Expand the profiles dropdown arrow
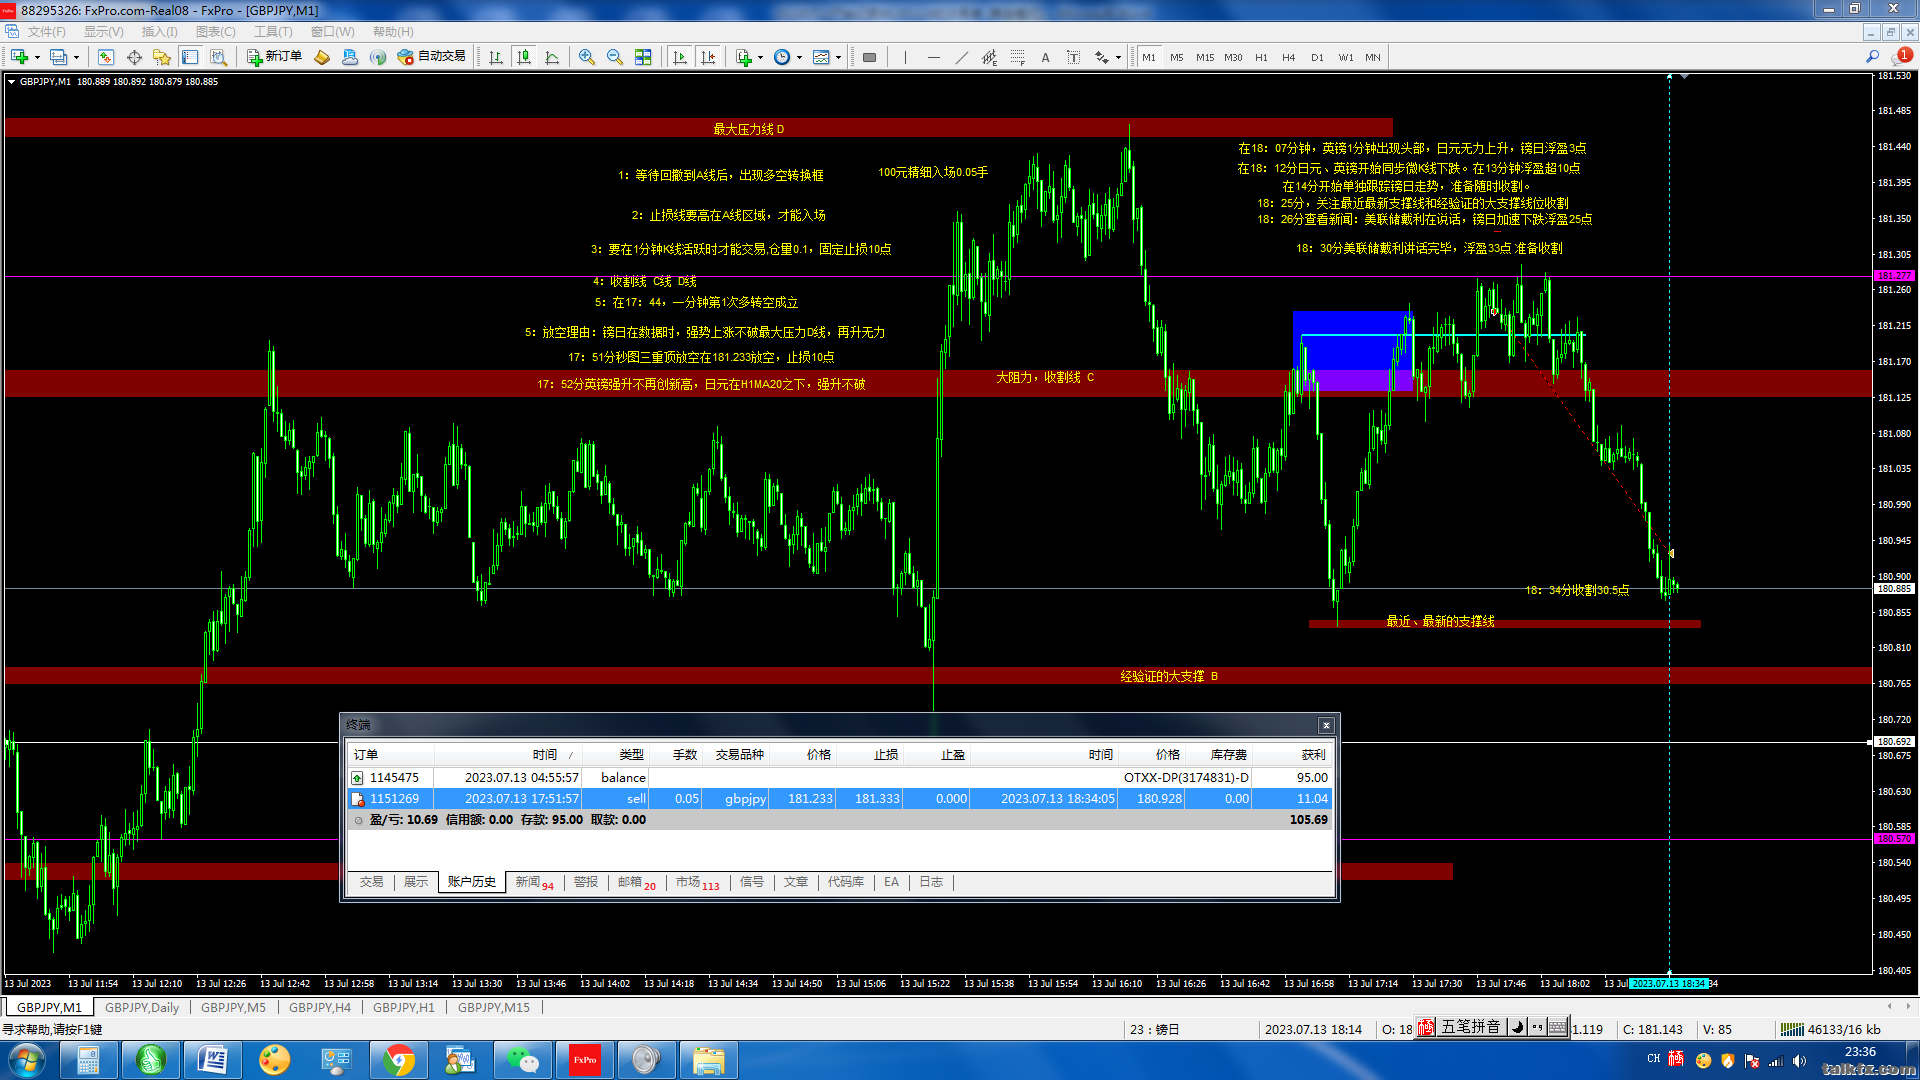Image resolution: width=1920 pixels, height=1080 pixels. [76, 57]
